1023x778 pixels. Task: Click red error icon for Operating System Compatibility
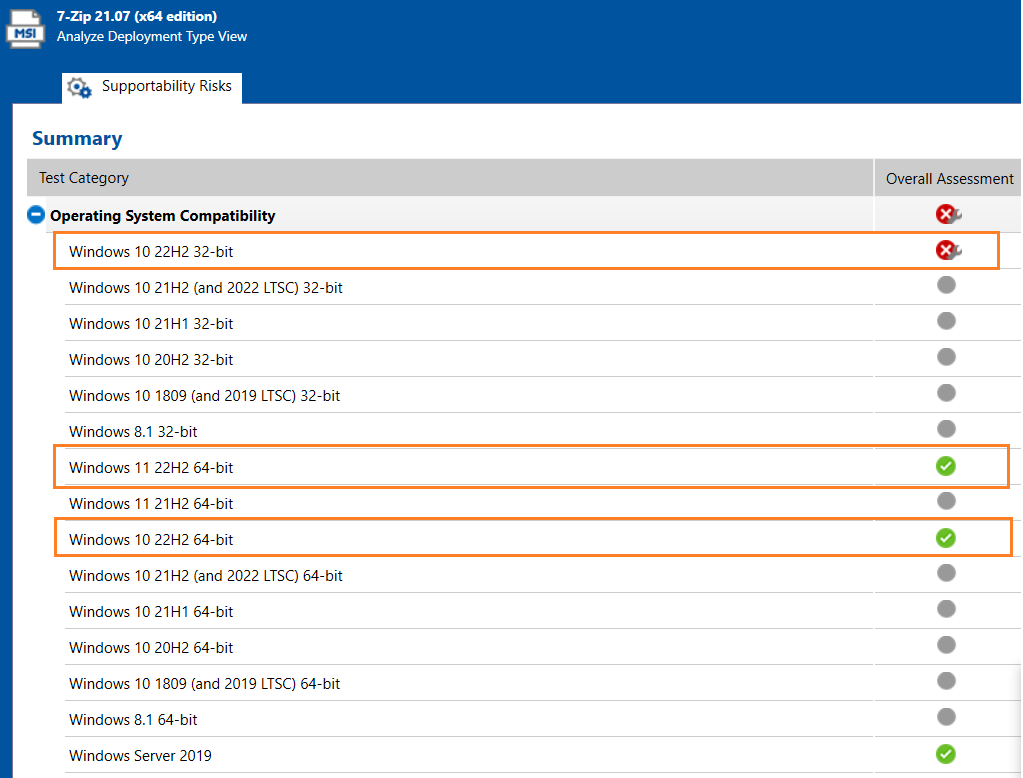946,214
